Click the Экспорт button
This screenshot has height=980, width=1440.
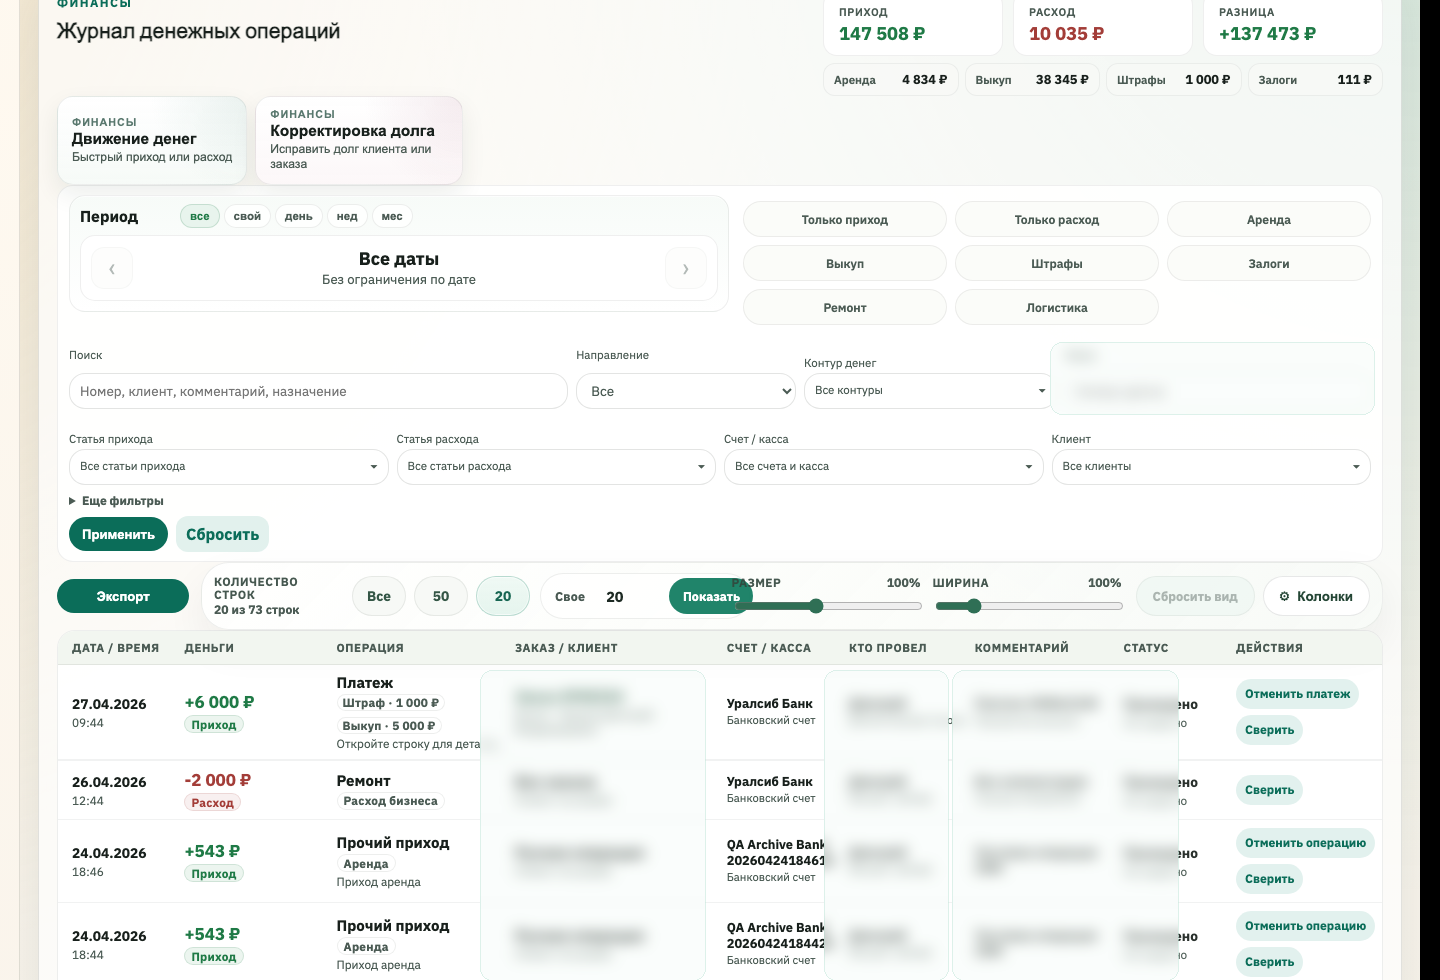click(123, 596)
